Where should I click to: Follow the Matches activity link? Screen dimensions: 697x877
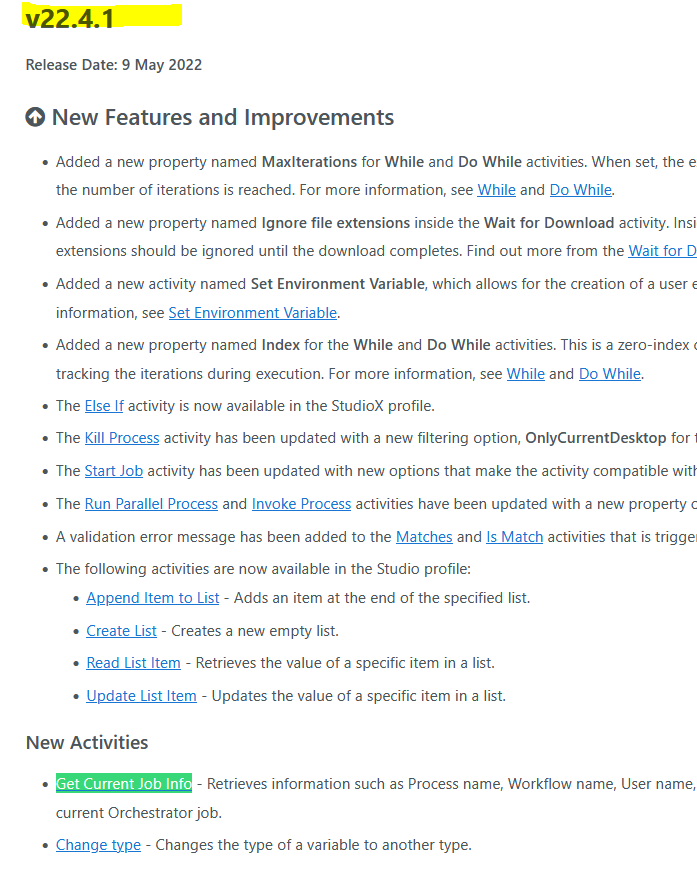[x=424, y=537]
